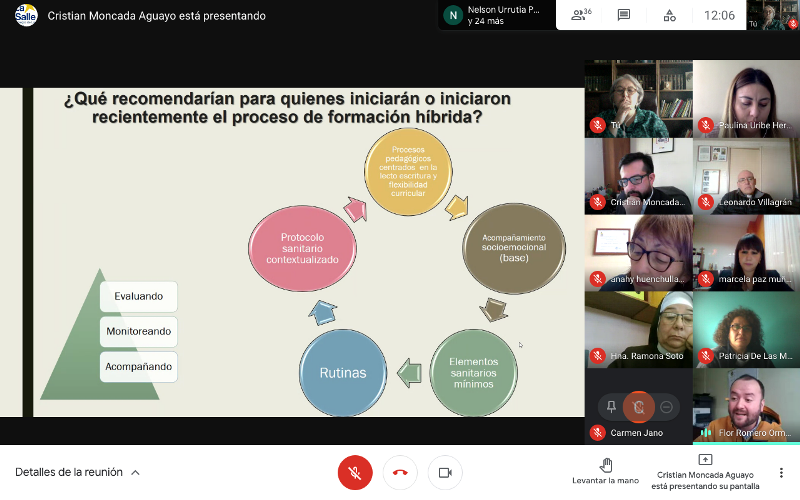Click the La Salle logo
Viewport: 800px width, 500px height.
26,15
